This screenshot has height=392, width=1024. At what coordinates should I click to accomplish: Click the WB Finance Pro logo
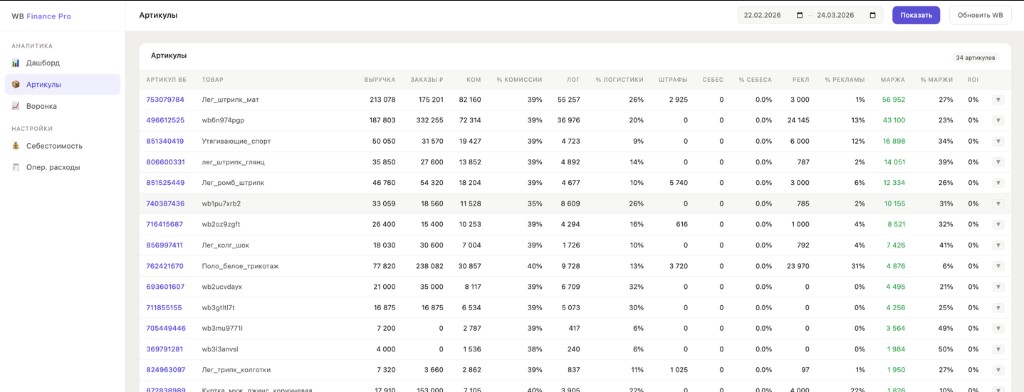[x=41, y=16]
